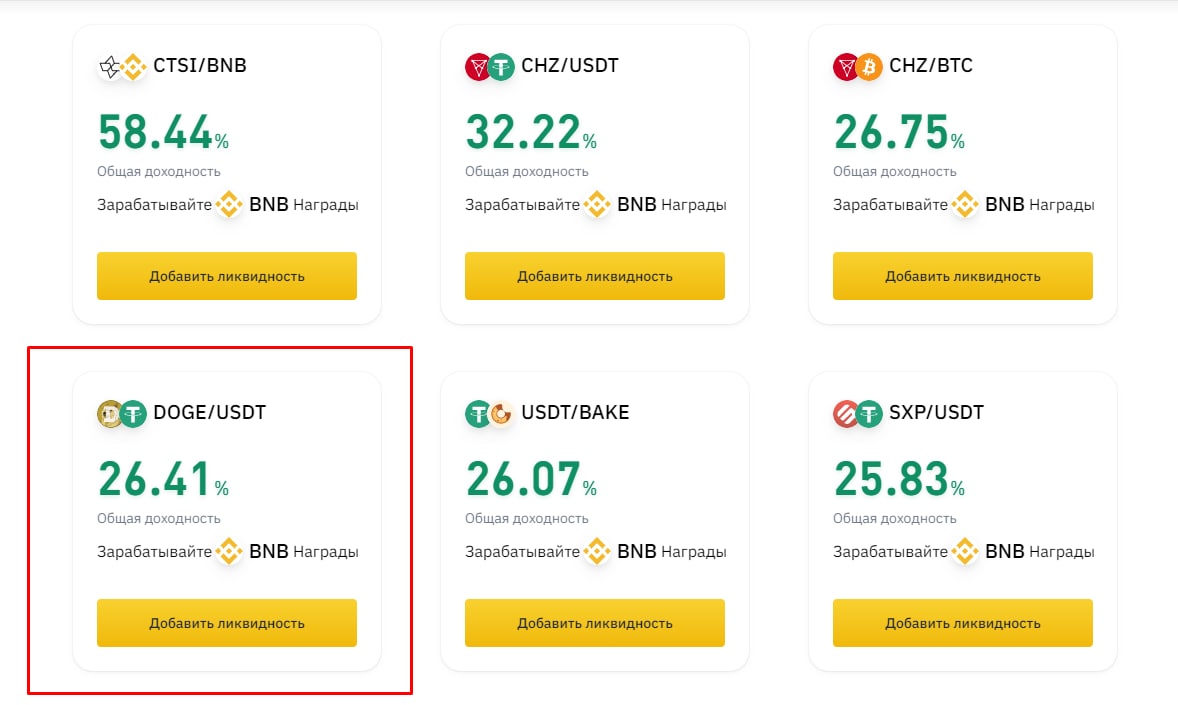Image resolution: width=1178 pixels, height=705 pixels.
Task: Click BNB reward icon in CHZ/USDT card
Action: tap(597, 204)
